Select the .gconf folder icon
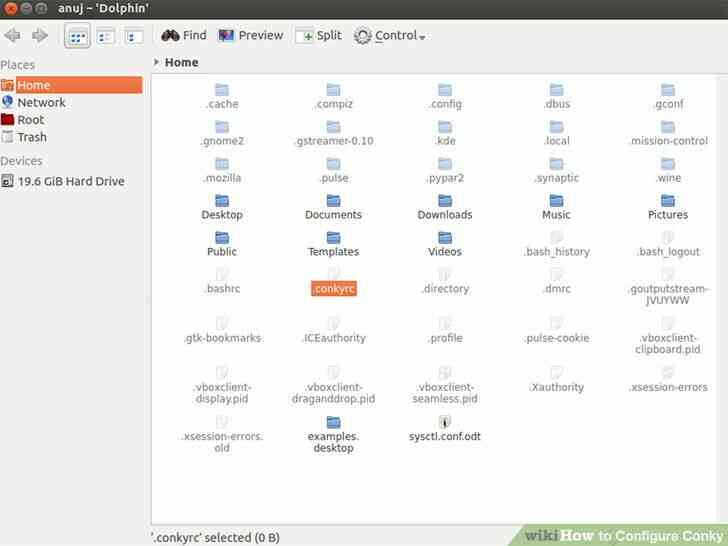 click(668, 90)
